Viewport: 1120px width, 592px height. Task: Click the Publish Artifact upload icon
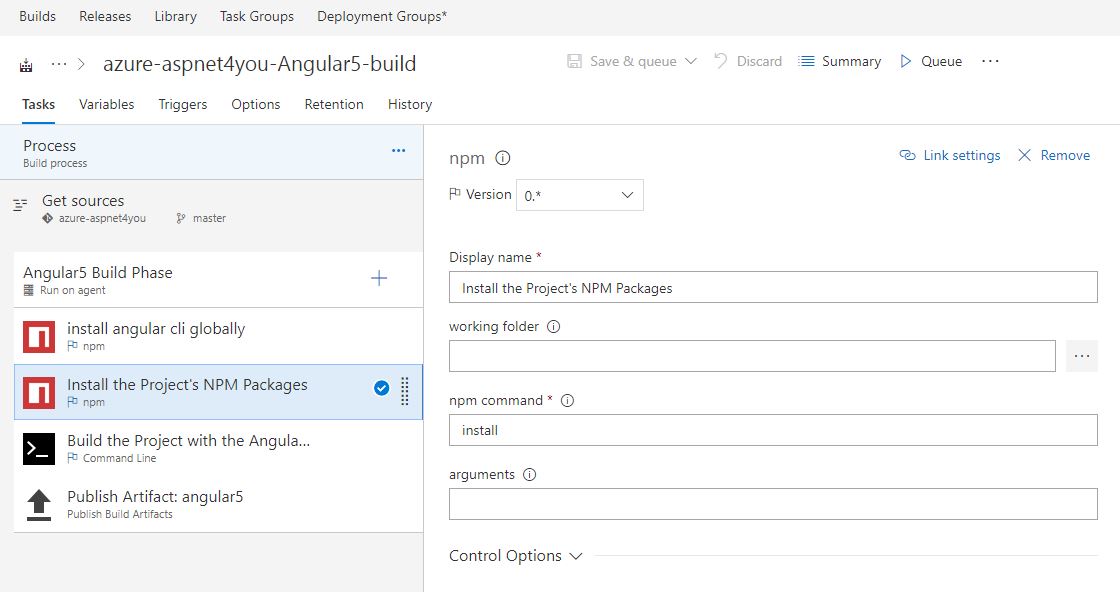tap(39, 505)
